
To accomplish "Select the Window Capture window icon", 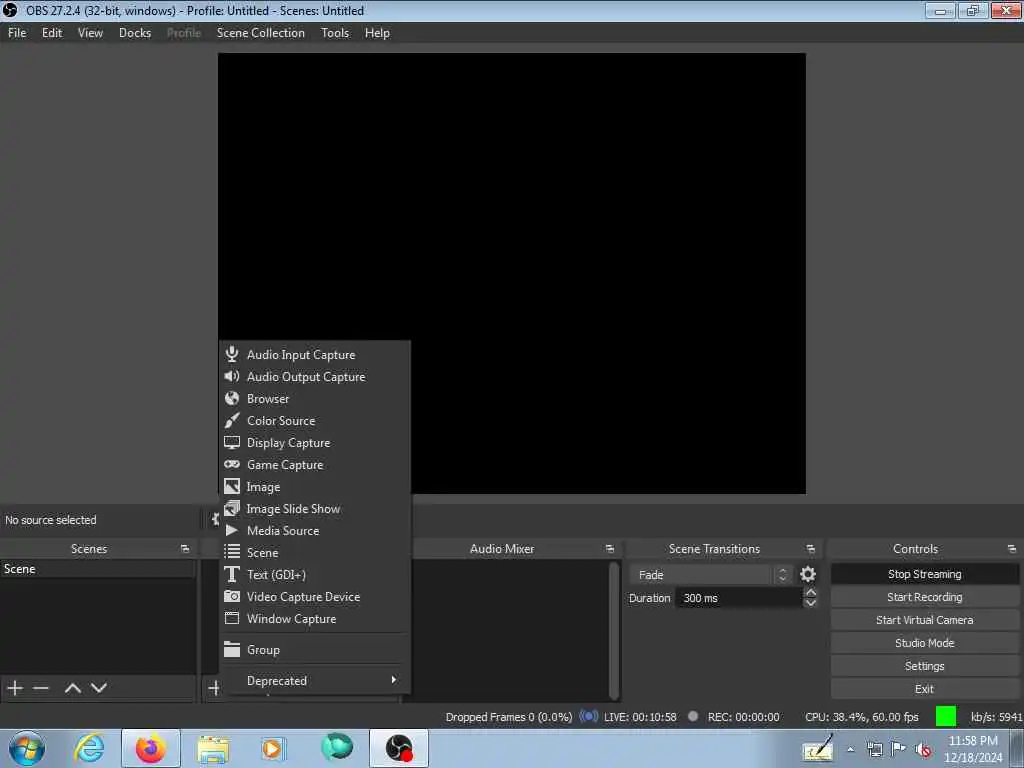I will [232, 618].
